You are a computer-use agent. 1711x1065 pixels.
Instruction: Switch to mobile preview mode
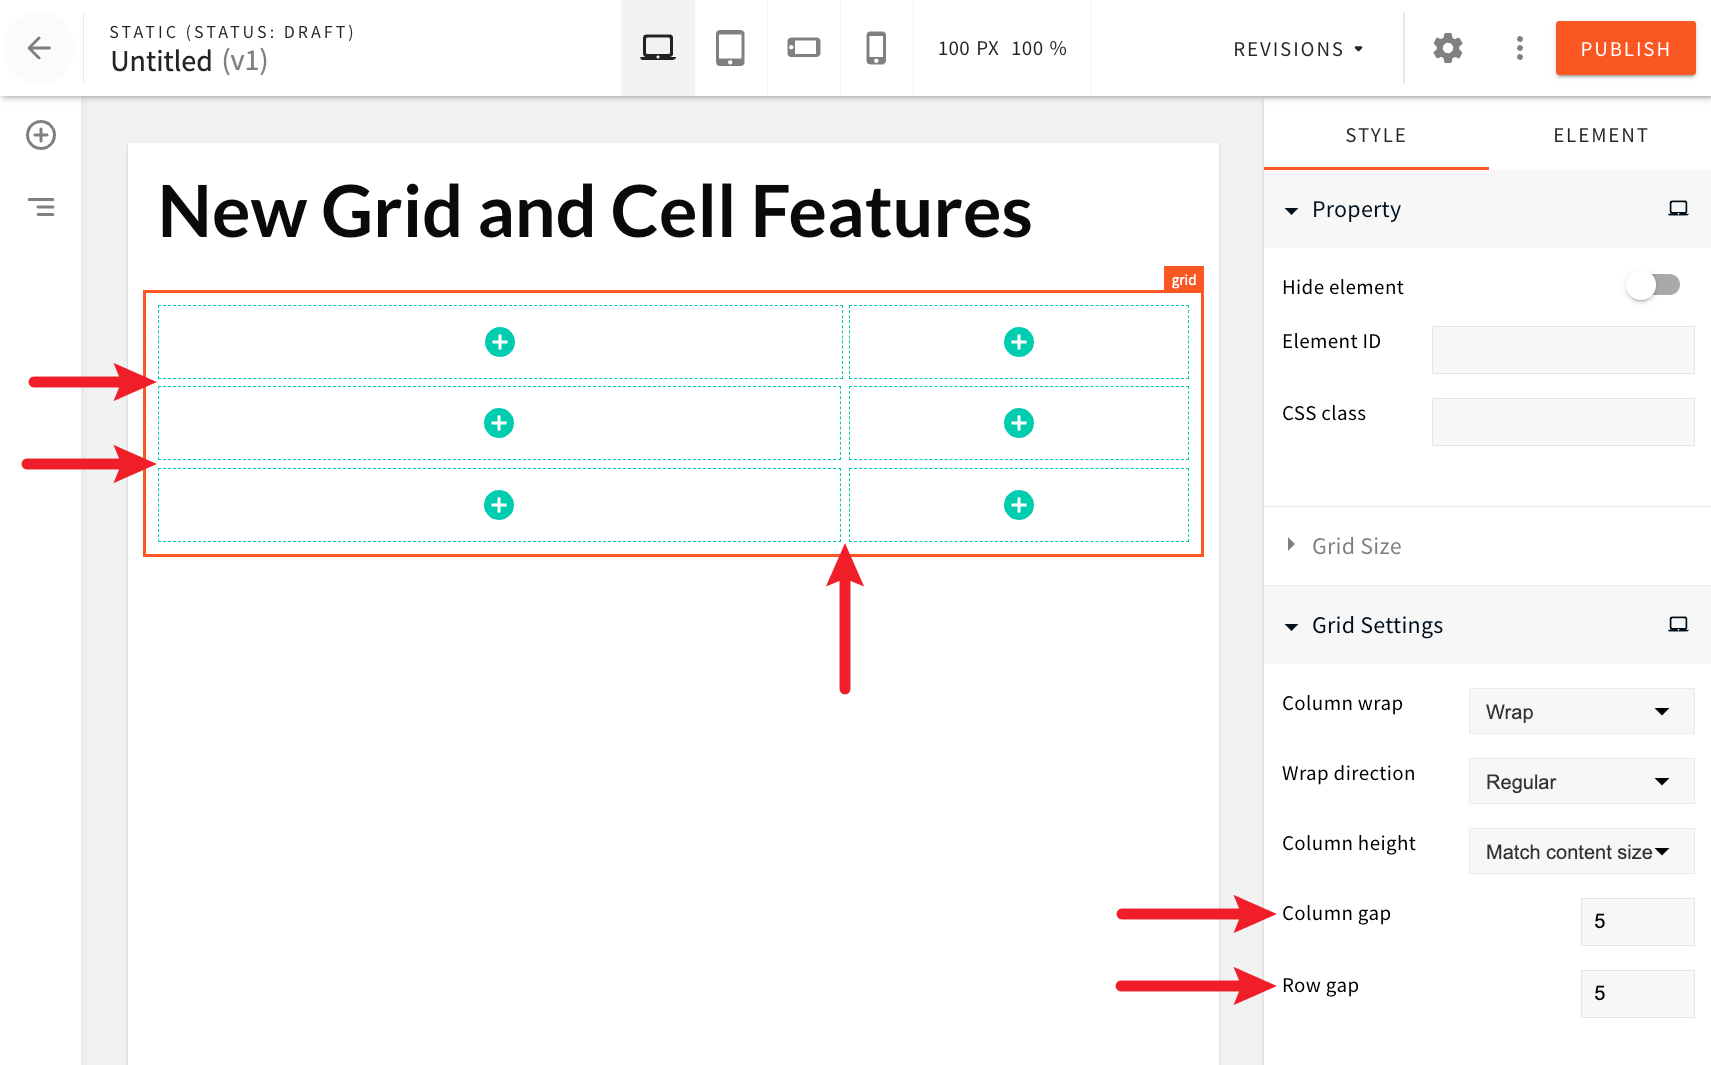click(876, 46)
